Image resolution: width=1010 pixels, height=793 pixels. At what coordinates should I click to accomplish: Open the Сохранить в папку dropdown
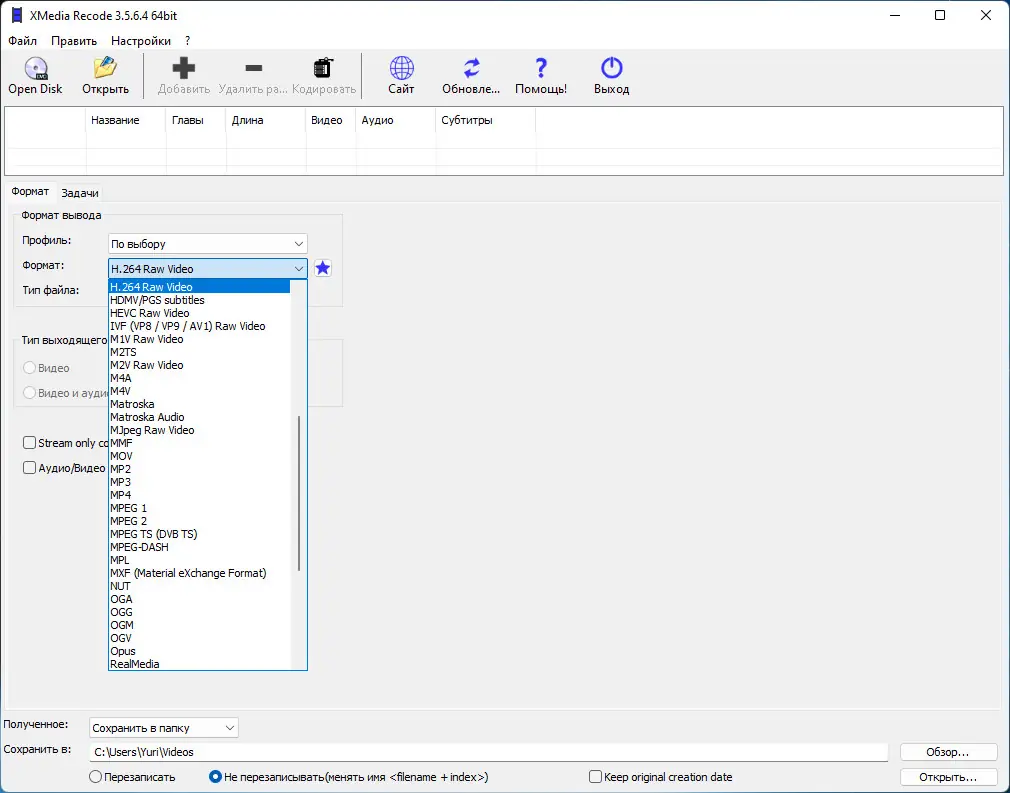[x=164, y=728]
